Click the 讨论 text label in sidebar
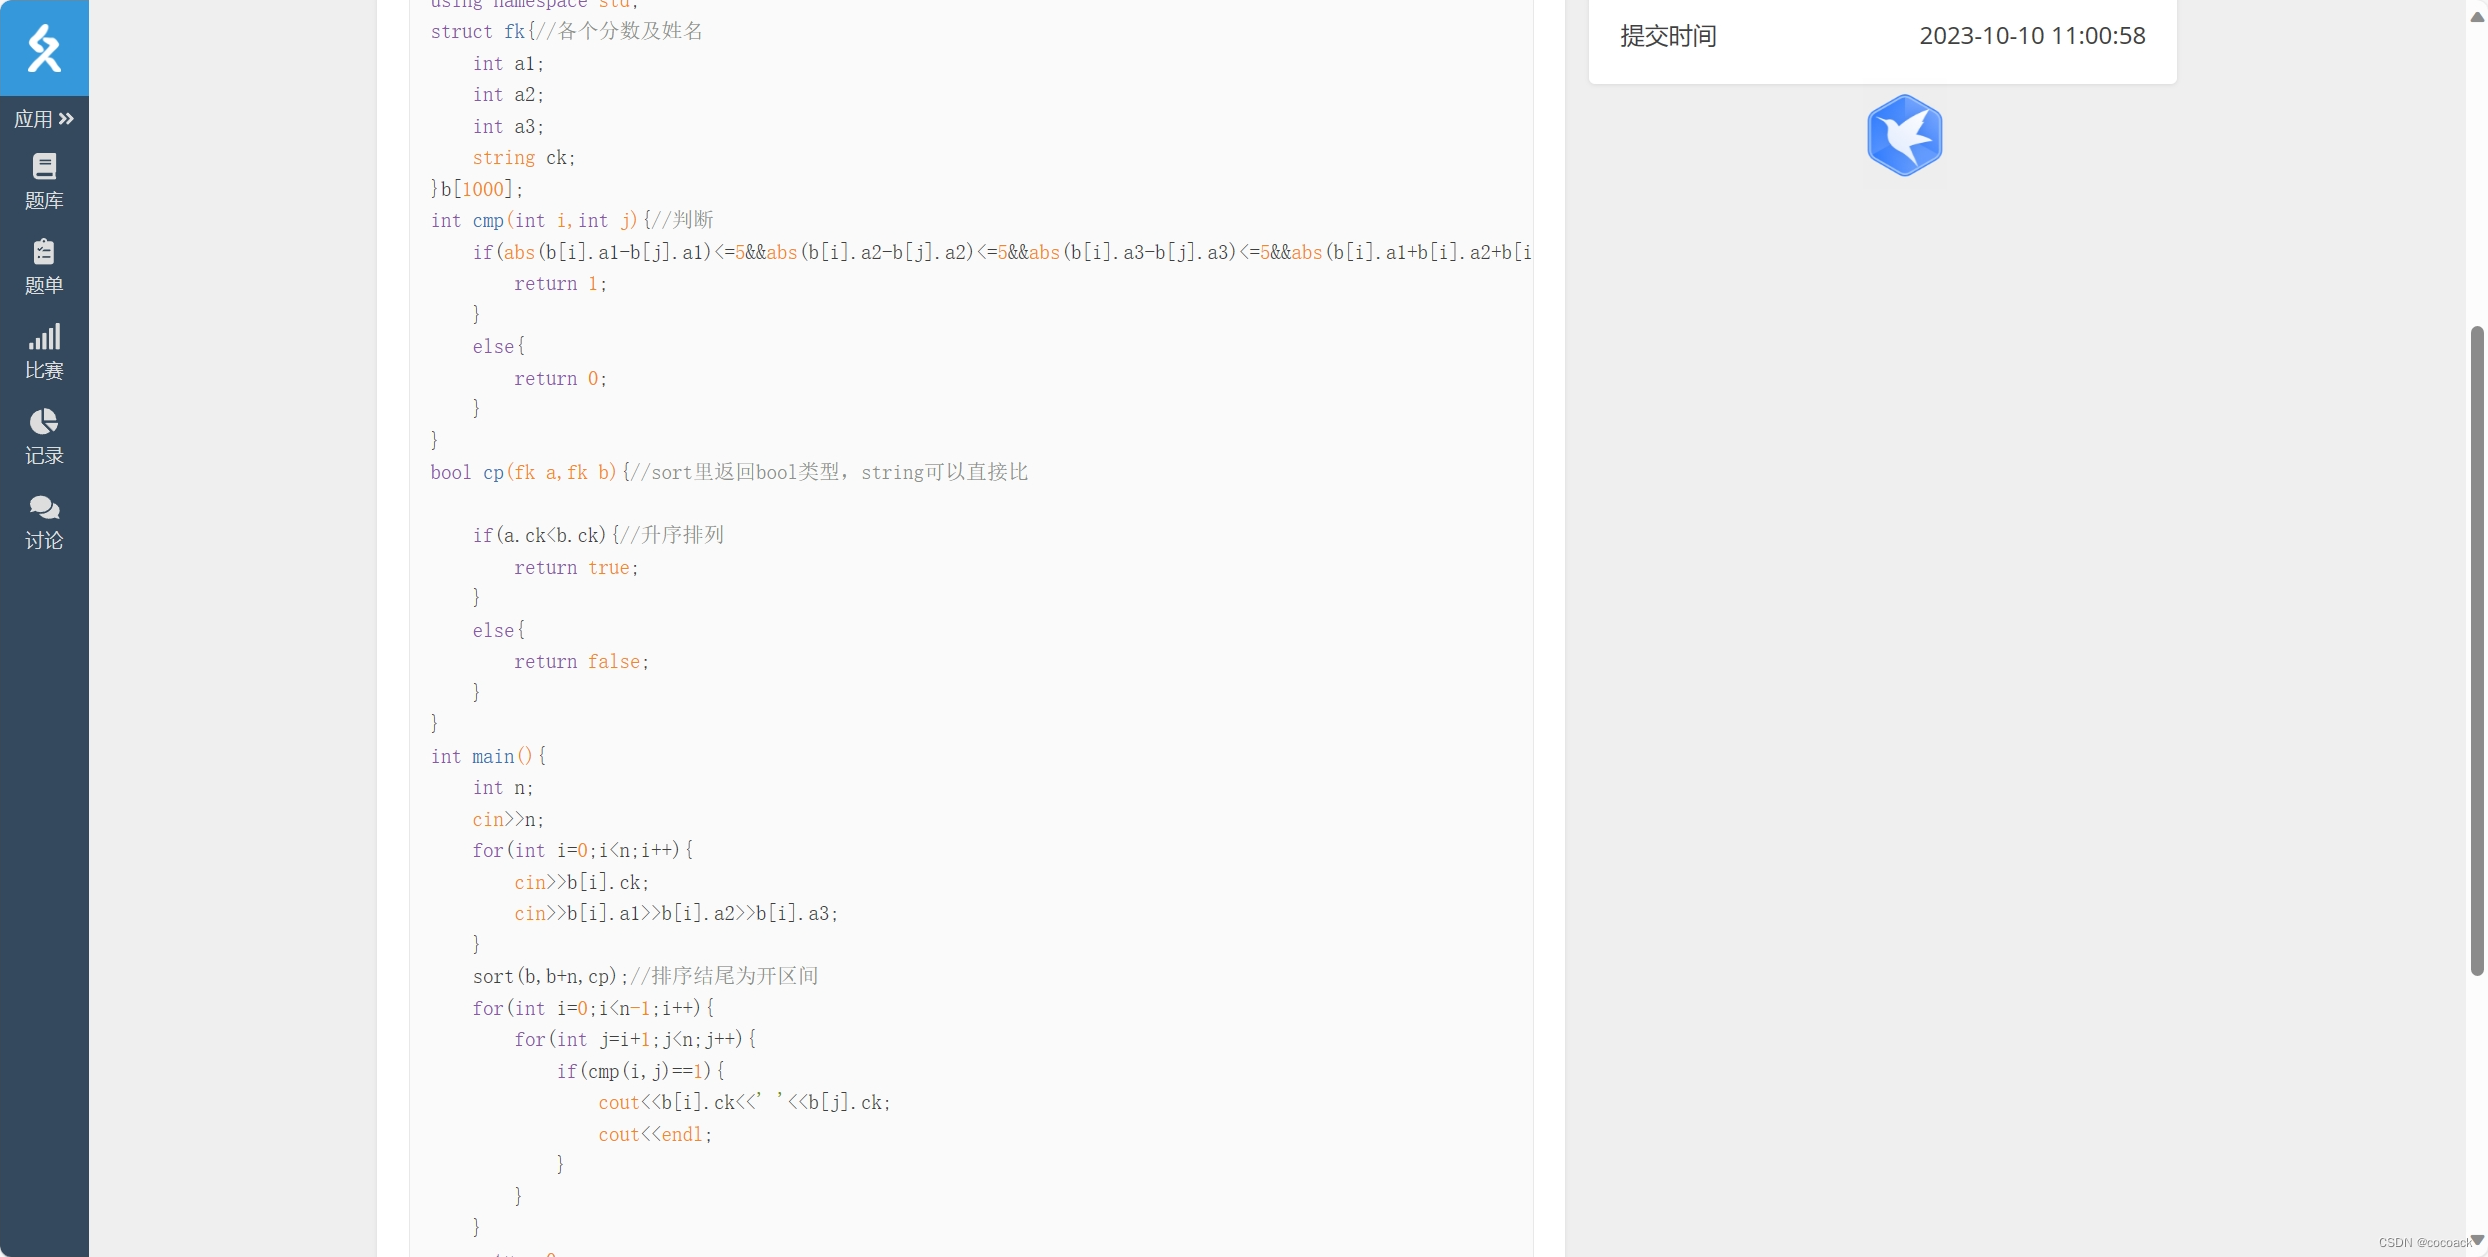The image size is (2488, 1257). pos(44,541)
